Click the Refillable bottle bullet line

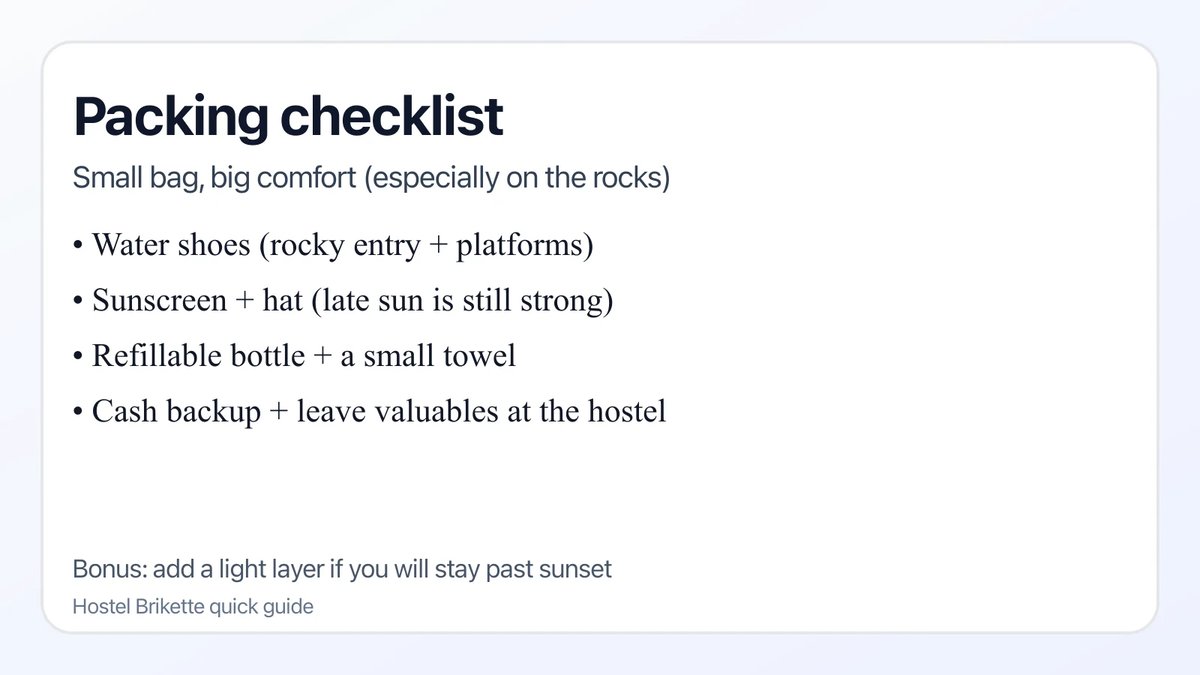[x=304, y=356]
